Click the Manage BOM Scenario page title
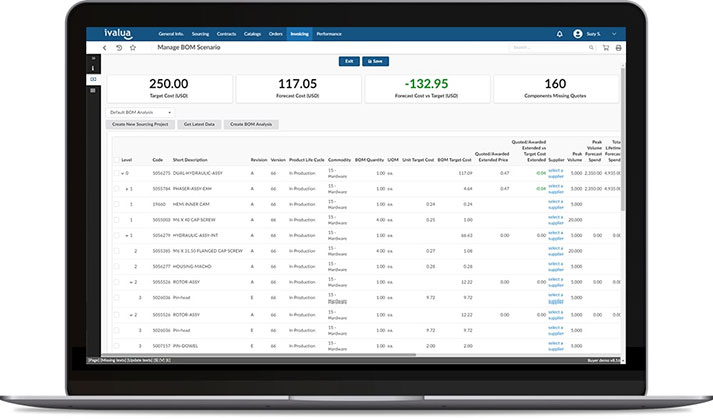Screen dimensions: 713x419 click(x=189, y=47)
